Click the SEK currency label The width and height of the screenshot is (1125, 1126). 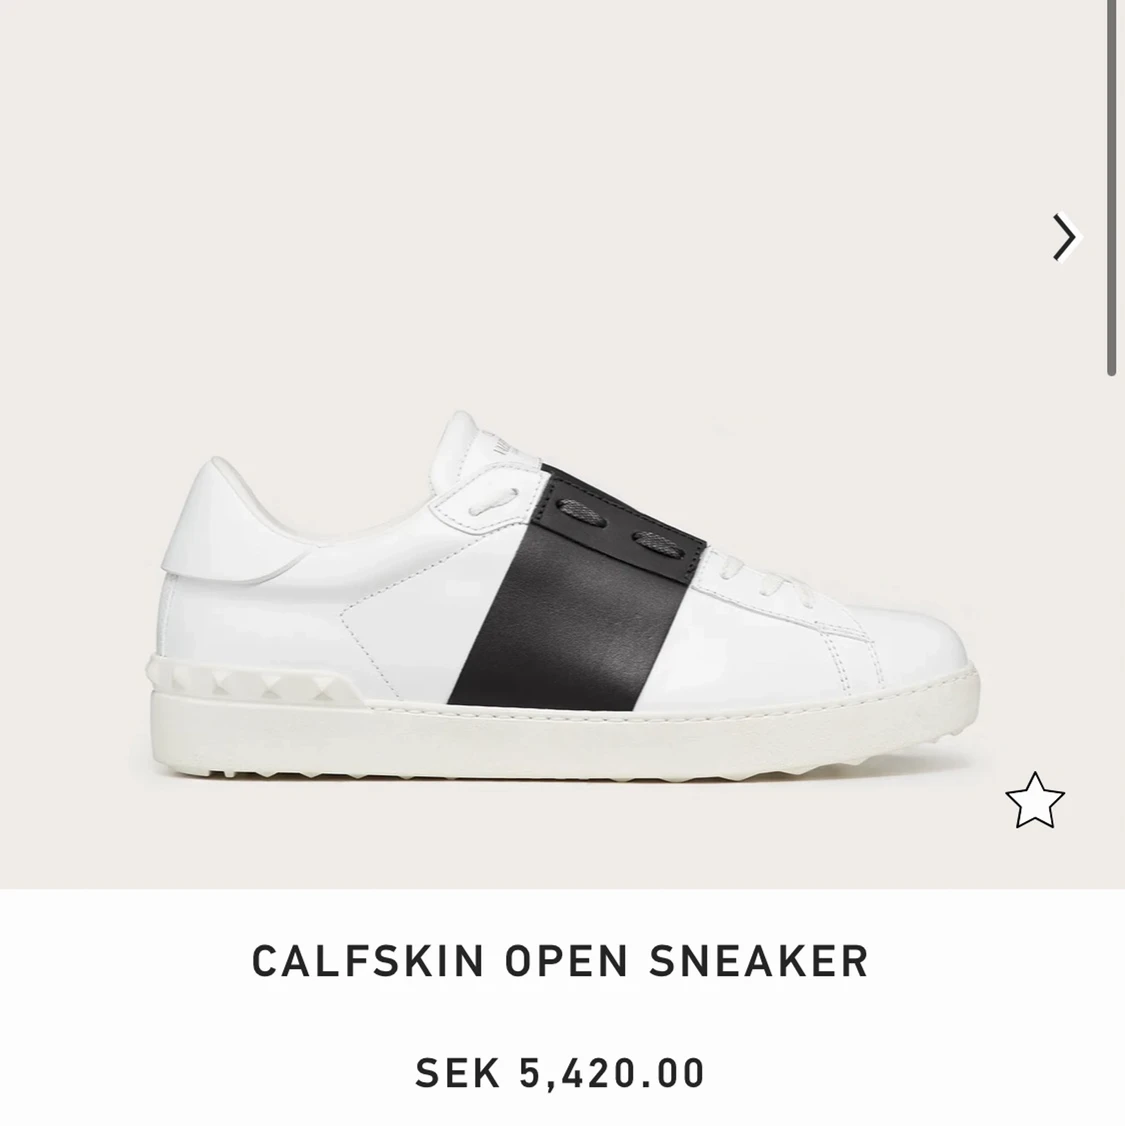pos(457,1073)
